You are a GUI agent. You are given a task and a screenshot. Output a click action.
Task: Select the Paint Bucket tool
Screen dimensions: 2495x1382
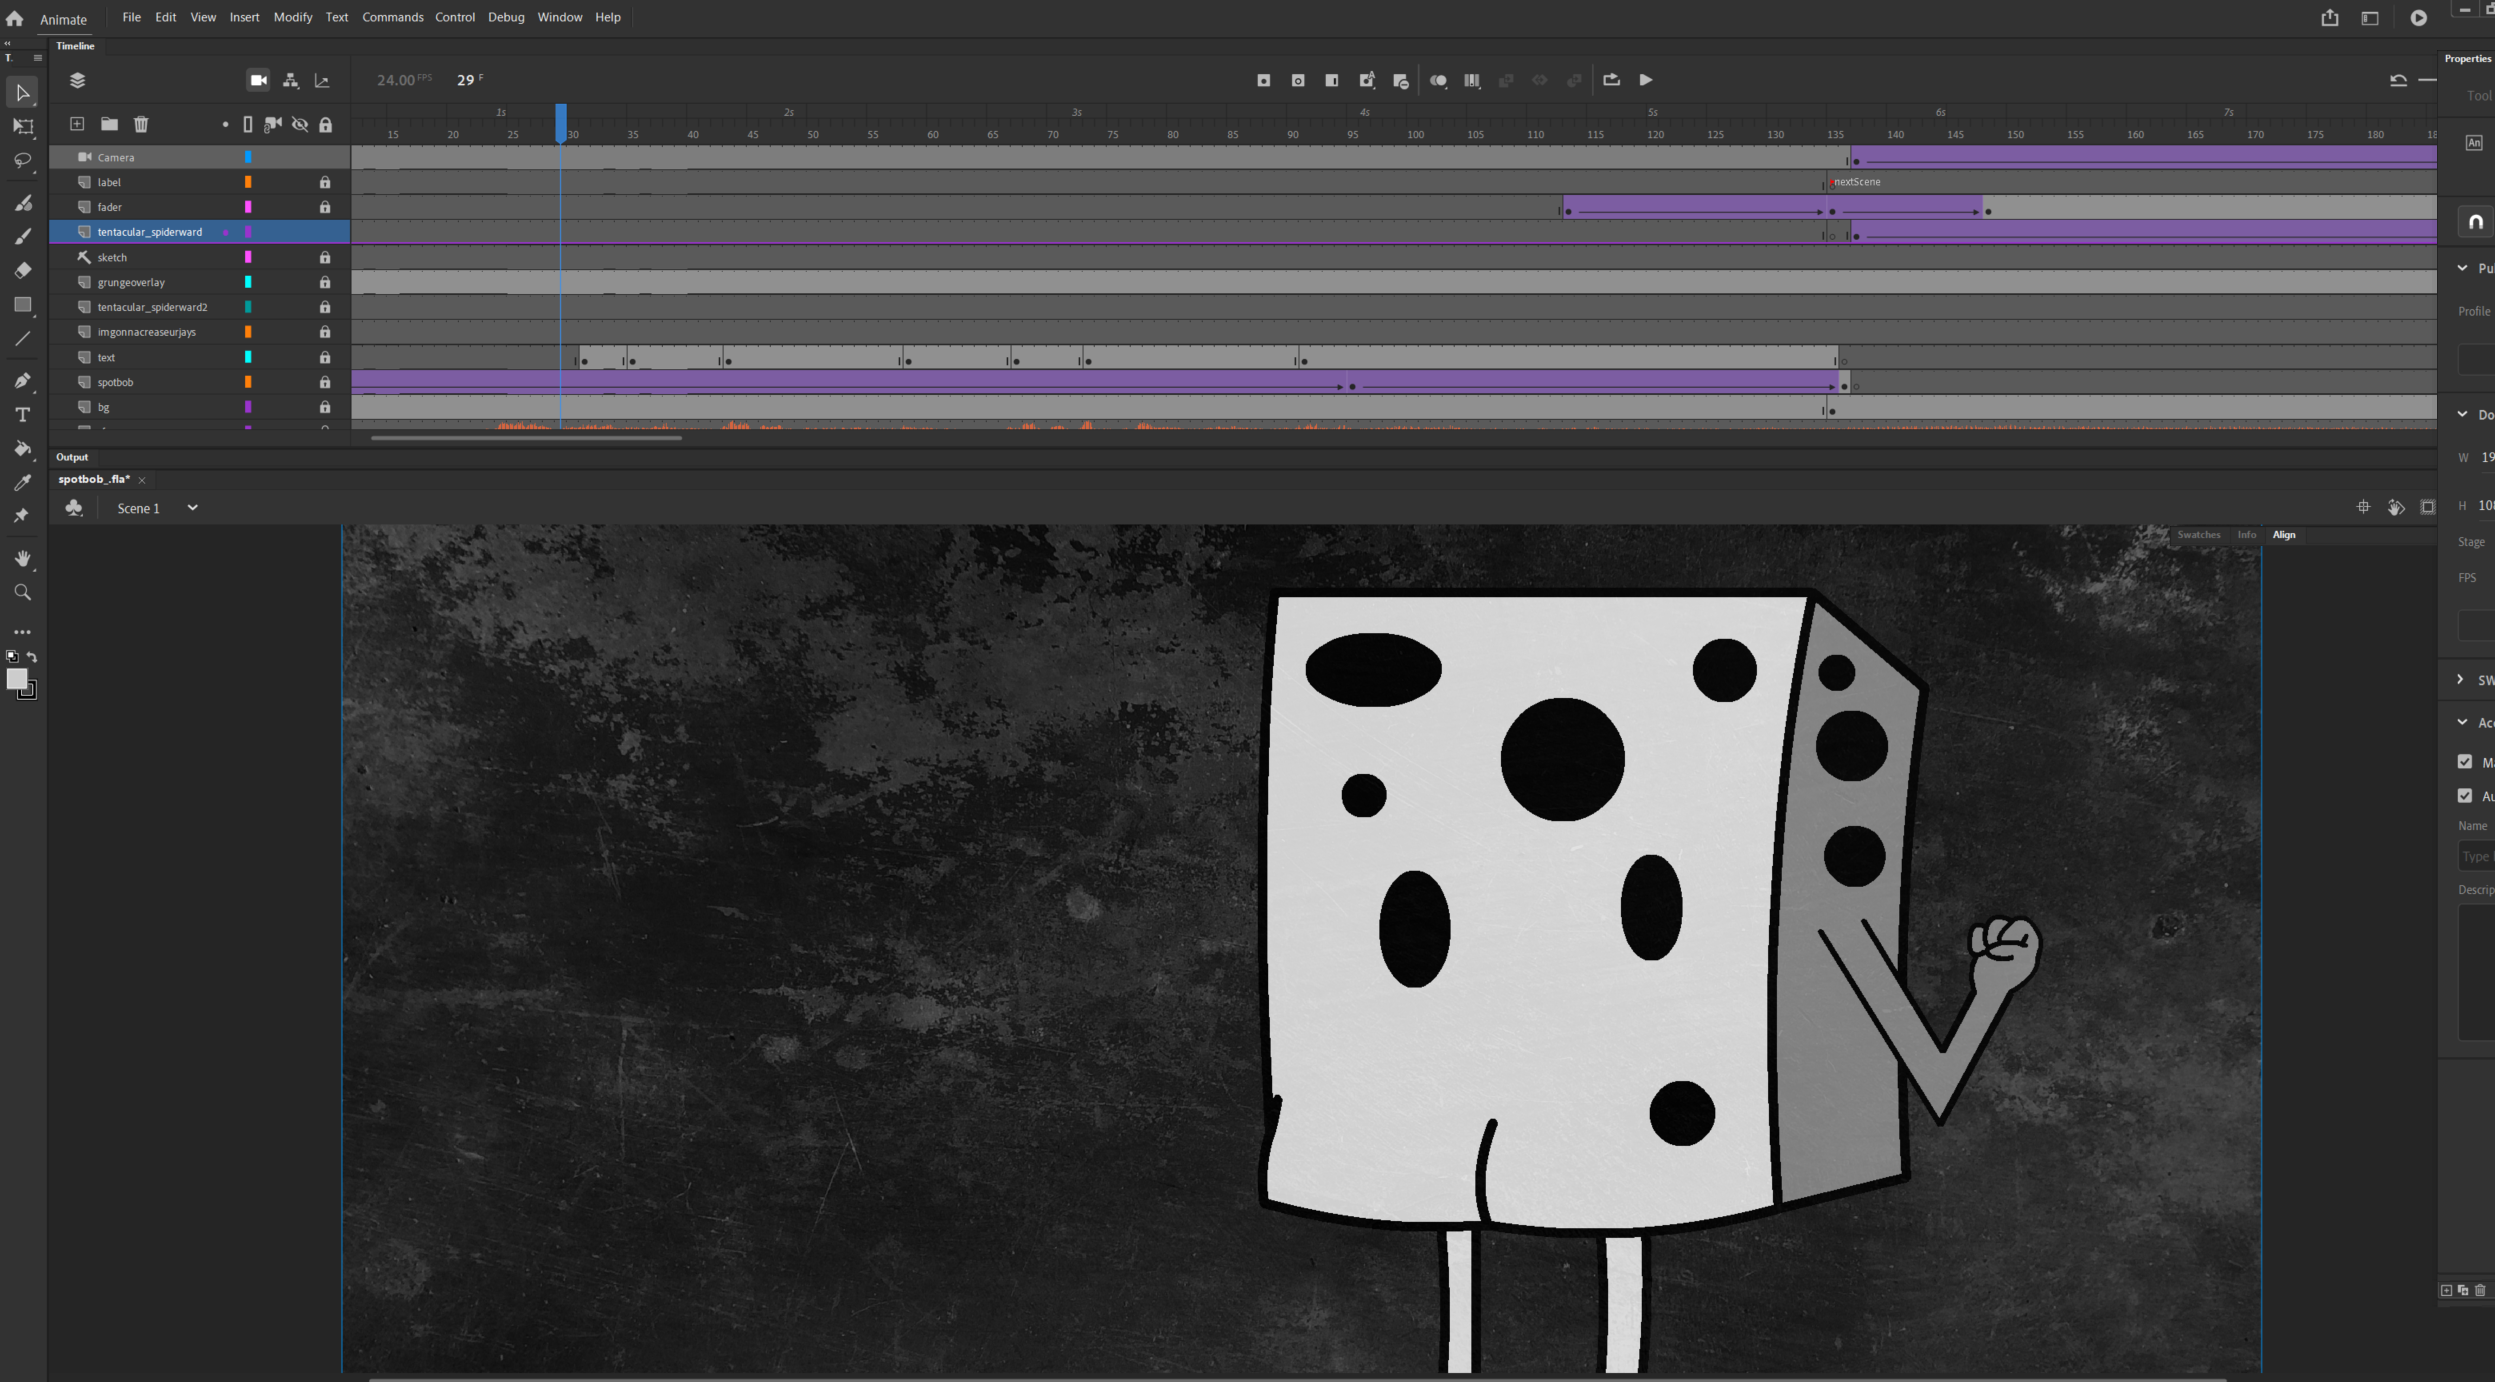tap(22, 449)
